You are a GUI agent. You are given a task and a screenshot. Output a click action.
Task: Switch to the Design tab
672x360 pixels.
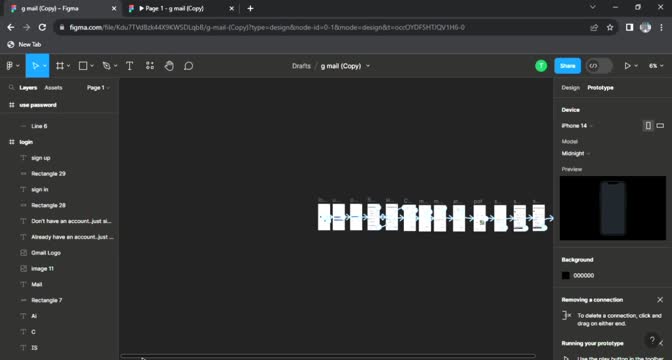(x=570, y=87)
